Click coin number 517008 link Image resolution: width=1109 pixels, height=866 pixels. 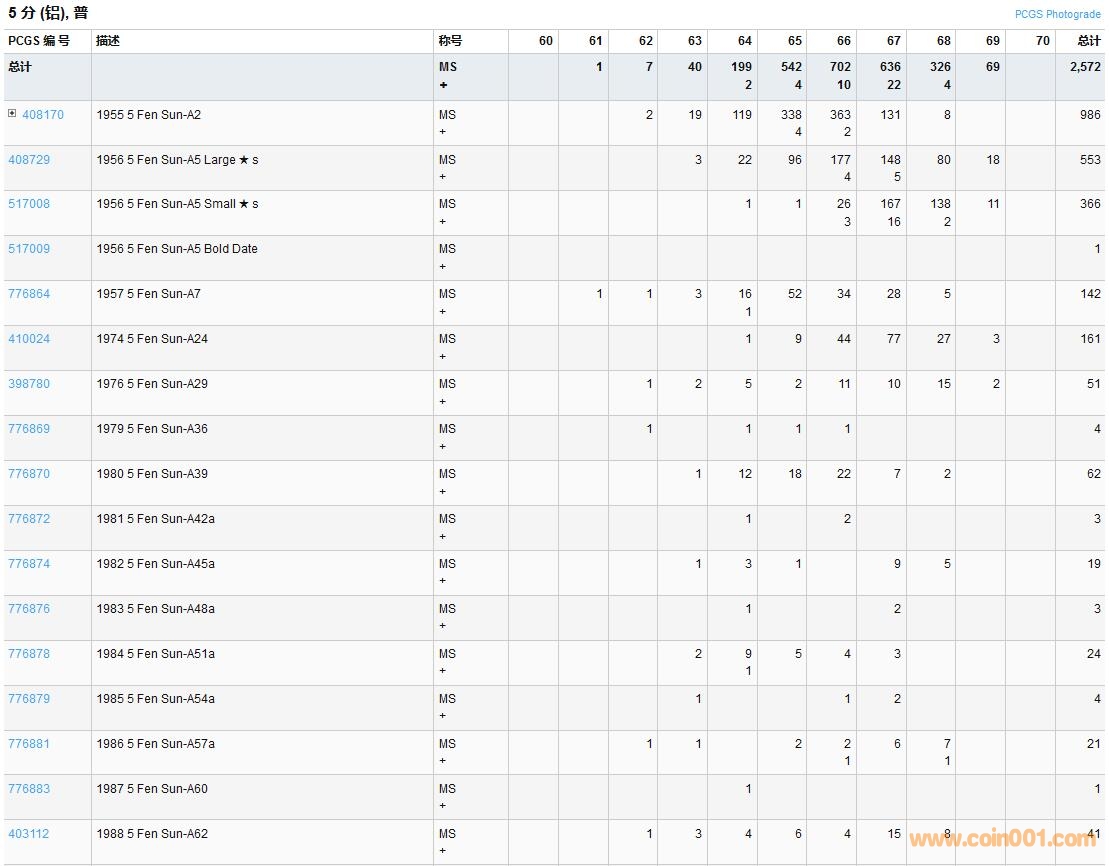coord(29,204)
